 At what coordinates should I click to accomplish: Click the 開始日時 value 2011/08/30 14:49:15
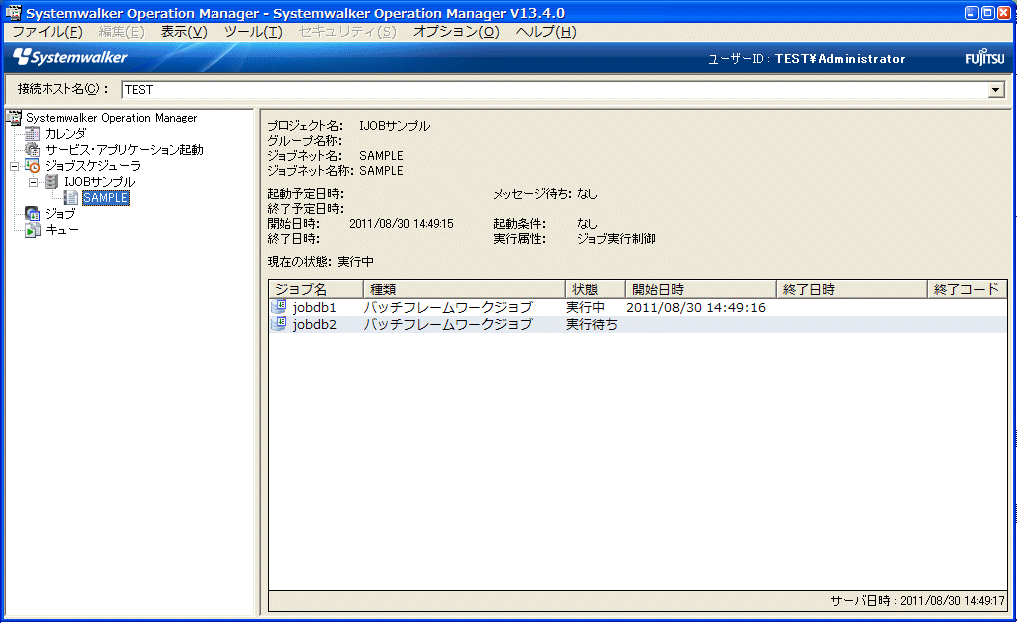pos(401,224)
